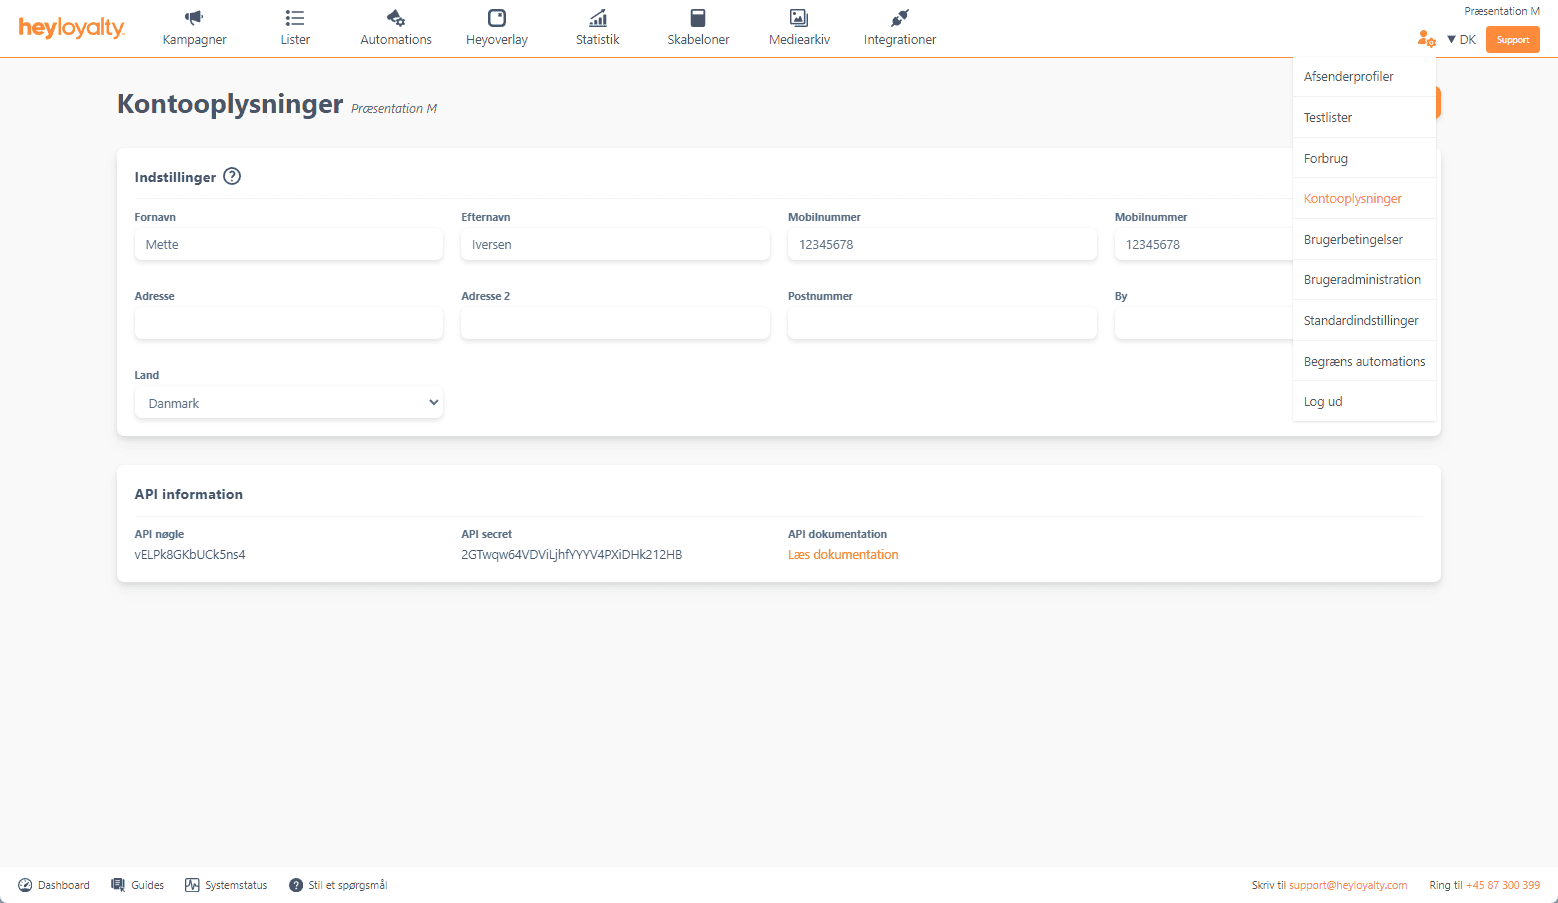The image size is (1558, 903).
Task: Open Guides from the status bar
Action: (118, 884)
